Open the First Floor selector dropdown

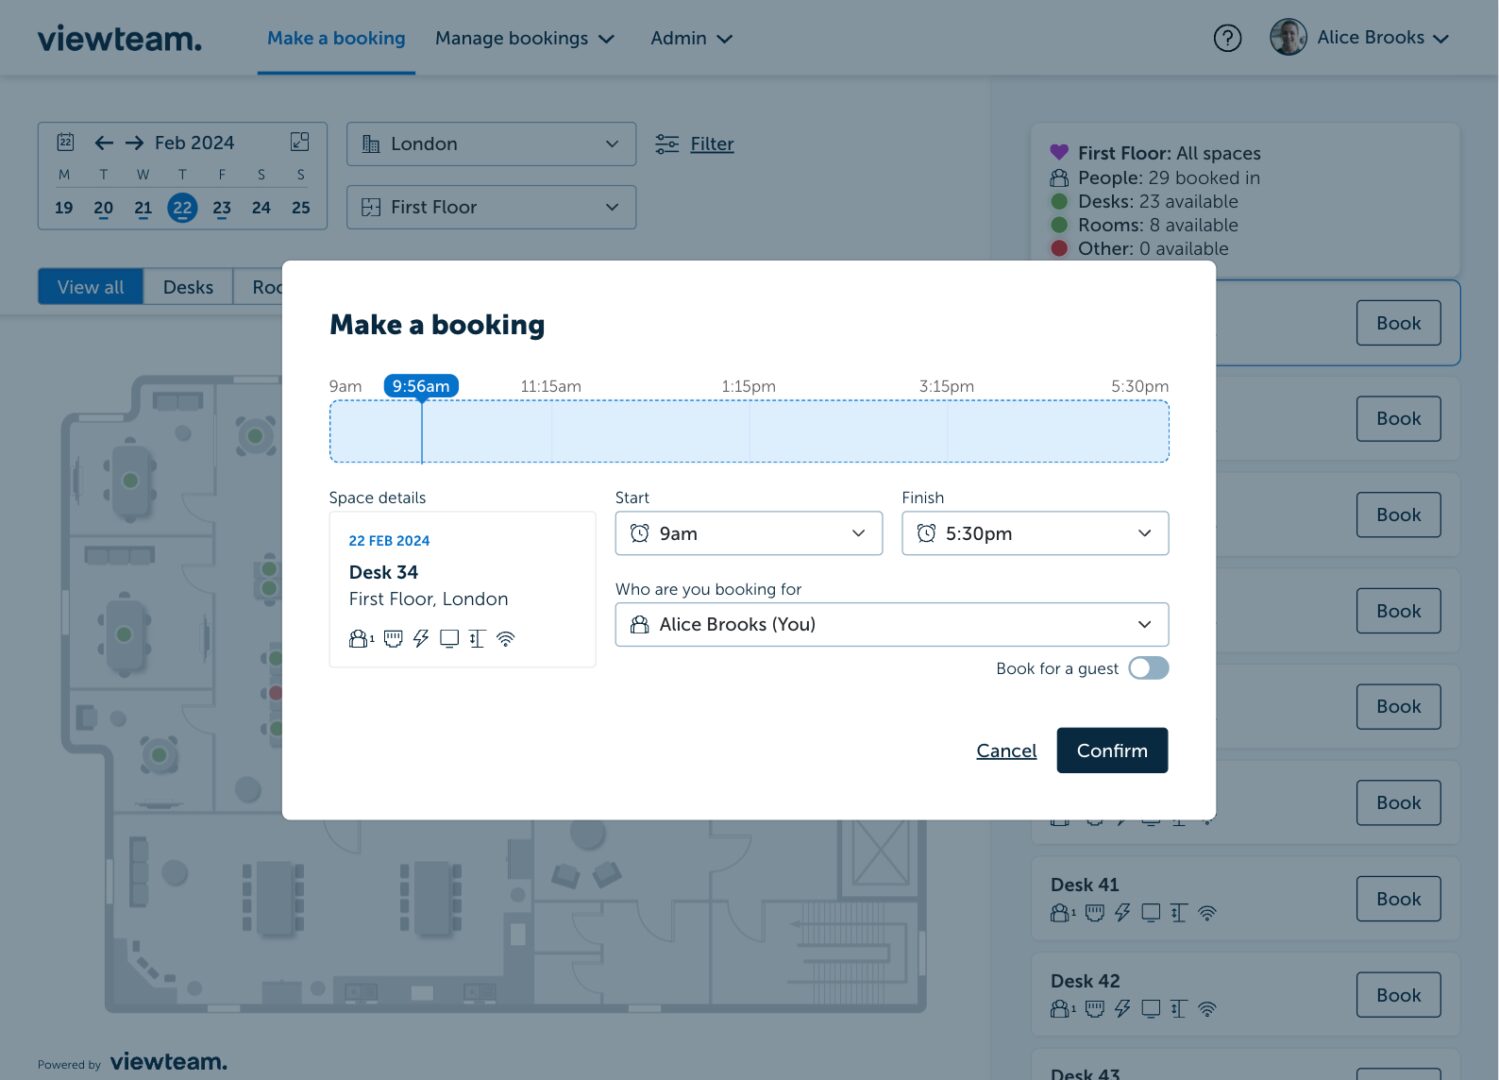tap(491, 207)
